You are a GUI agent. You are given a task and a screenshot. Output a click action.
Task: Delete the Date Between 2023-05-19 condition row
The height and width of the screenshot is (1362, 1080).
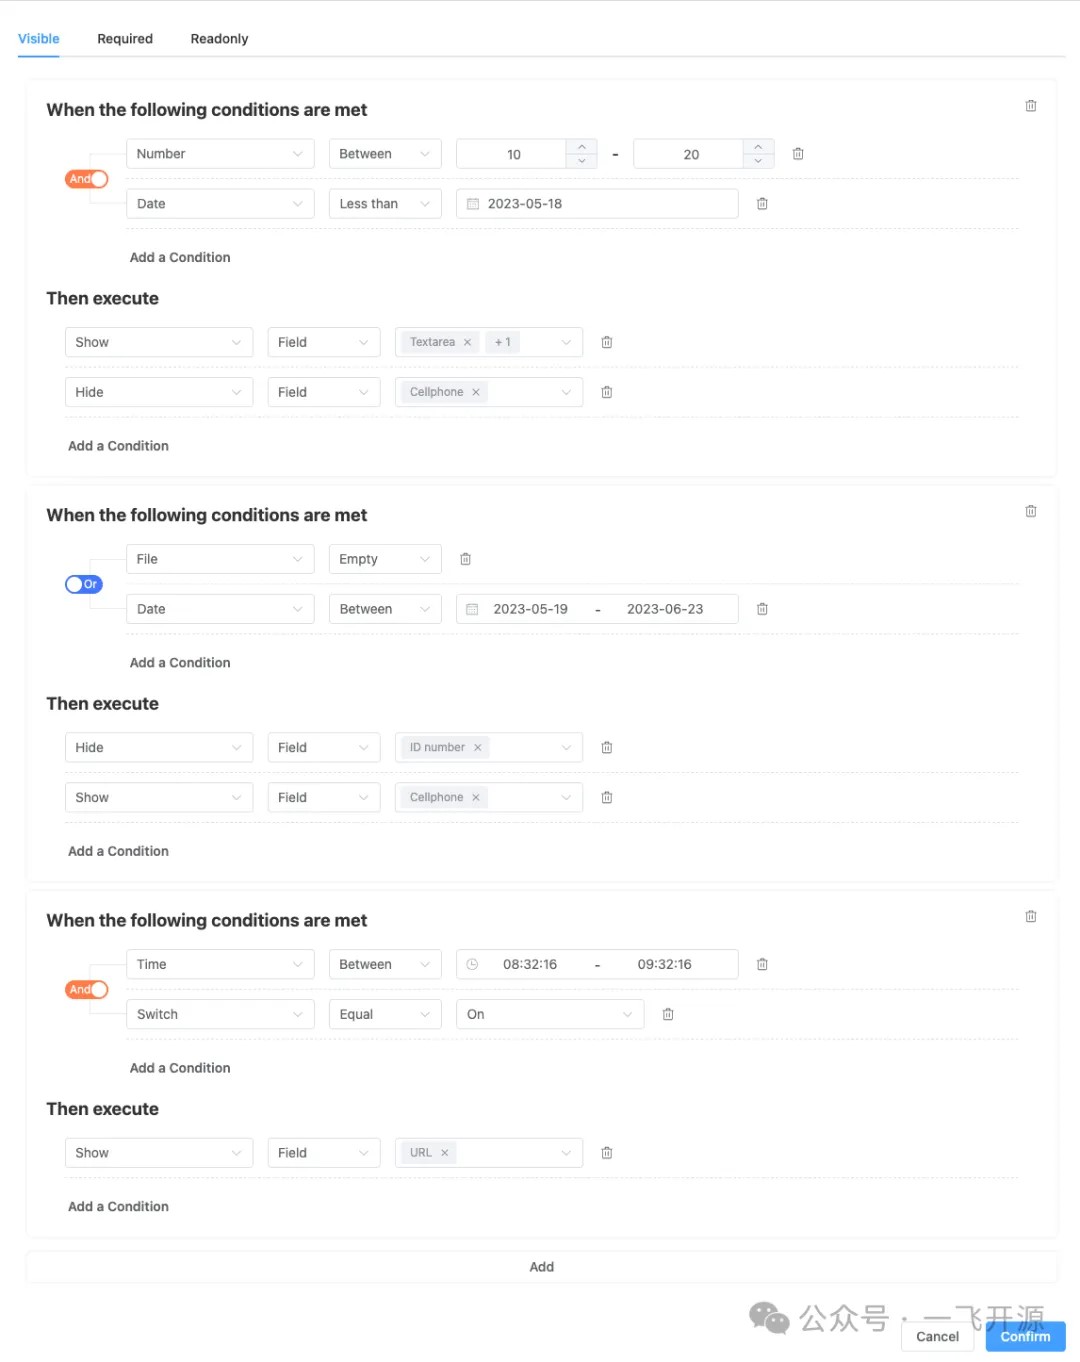coord(762,609)
